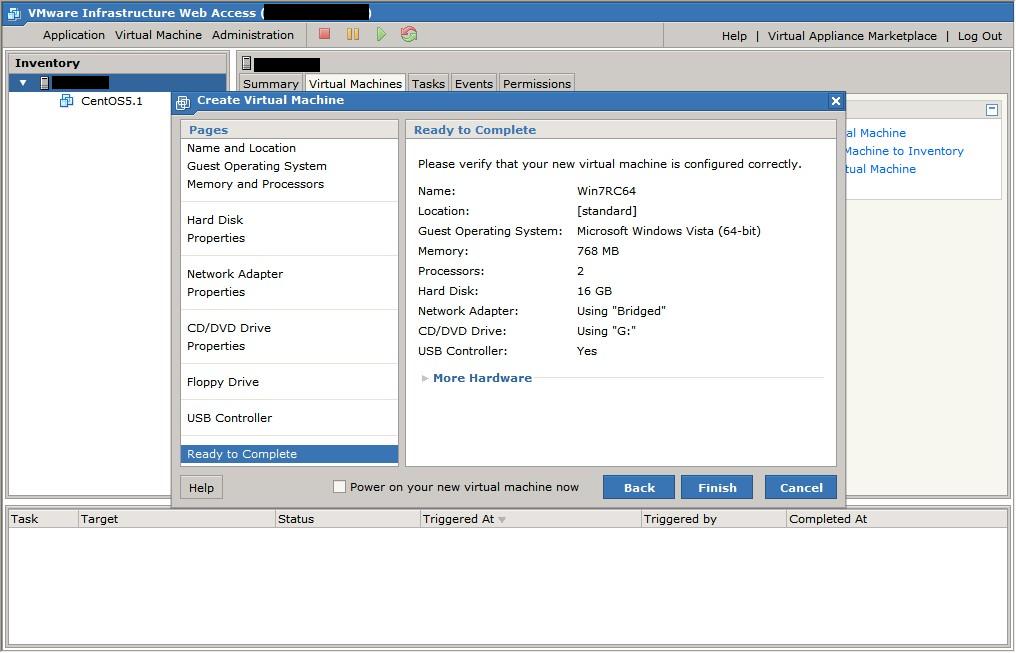
Task: Switch to the Virtual Machines tab
Action: pos(355,84)
